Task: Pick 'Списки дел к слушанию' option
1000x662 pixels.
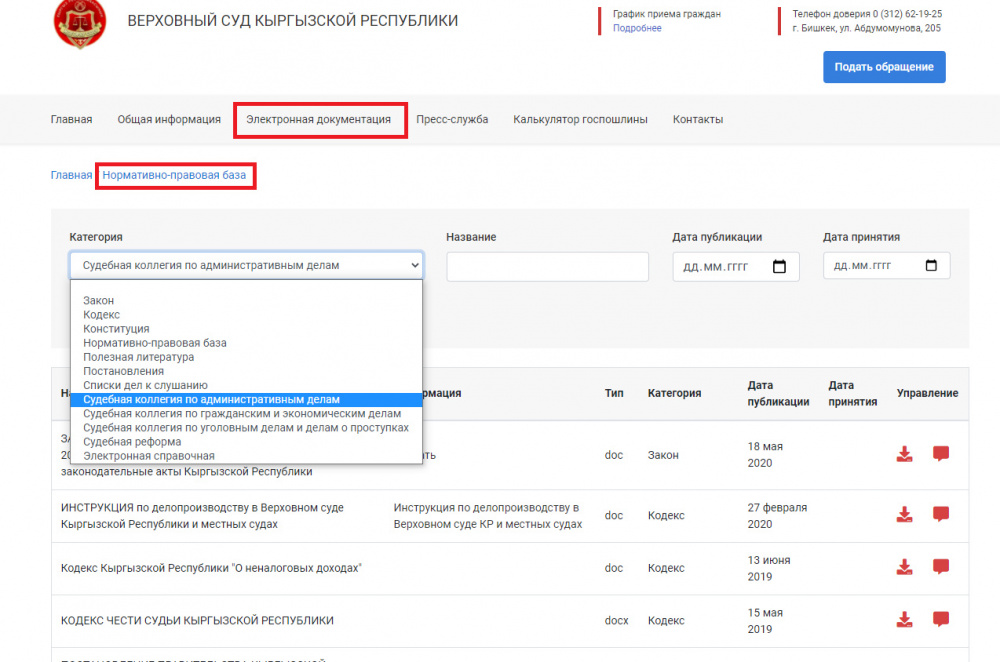Action: pyautogui.click(x=145, y=385)
